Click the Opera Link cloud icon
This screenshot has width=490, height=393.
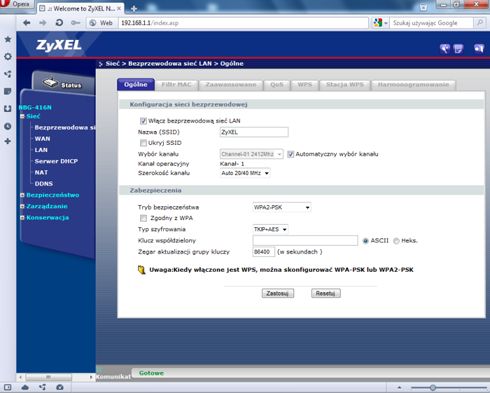tap(25, 387)
